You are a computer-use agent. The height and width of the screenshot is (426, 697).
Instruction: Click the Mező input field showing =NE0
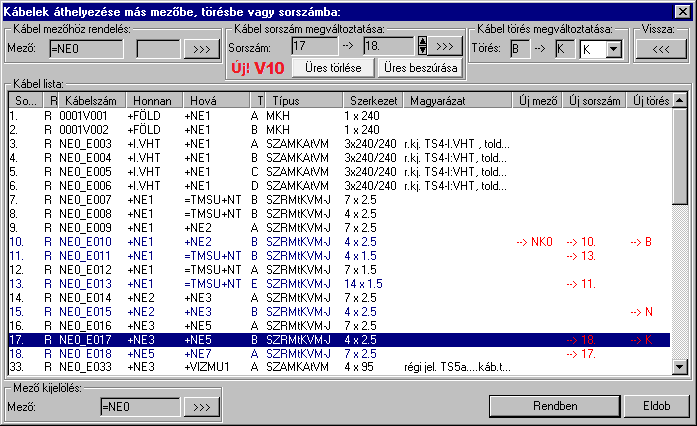87,47
